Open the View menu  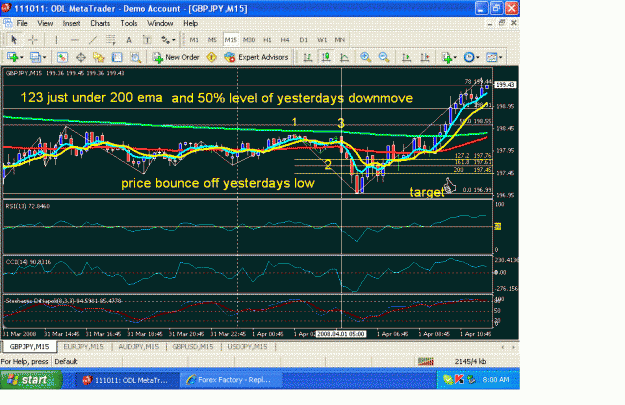click(45, 23)
